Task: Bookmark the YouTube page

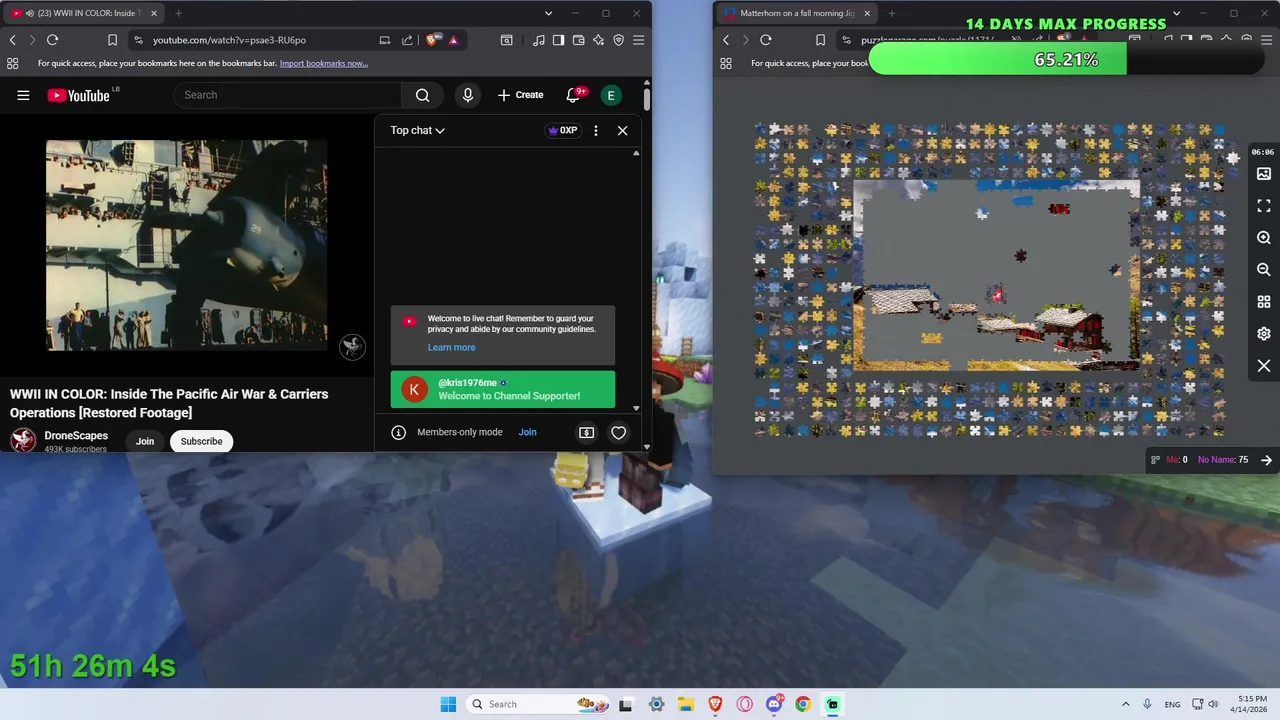Action: pos(112,40)
